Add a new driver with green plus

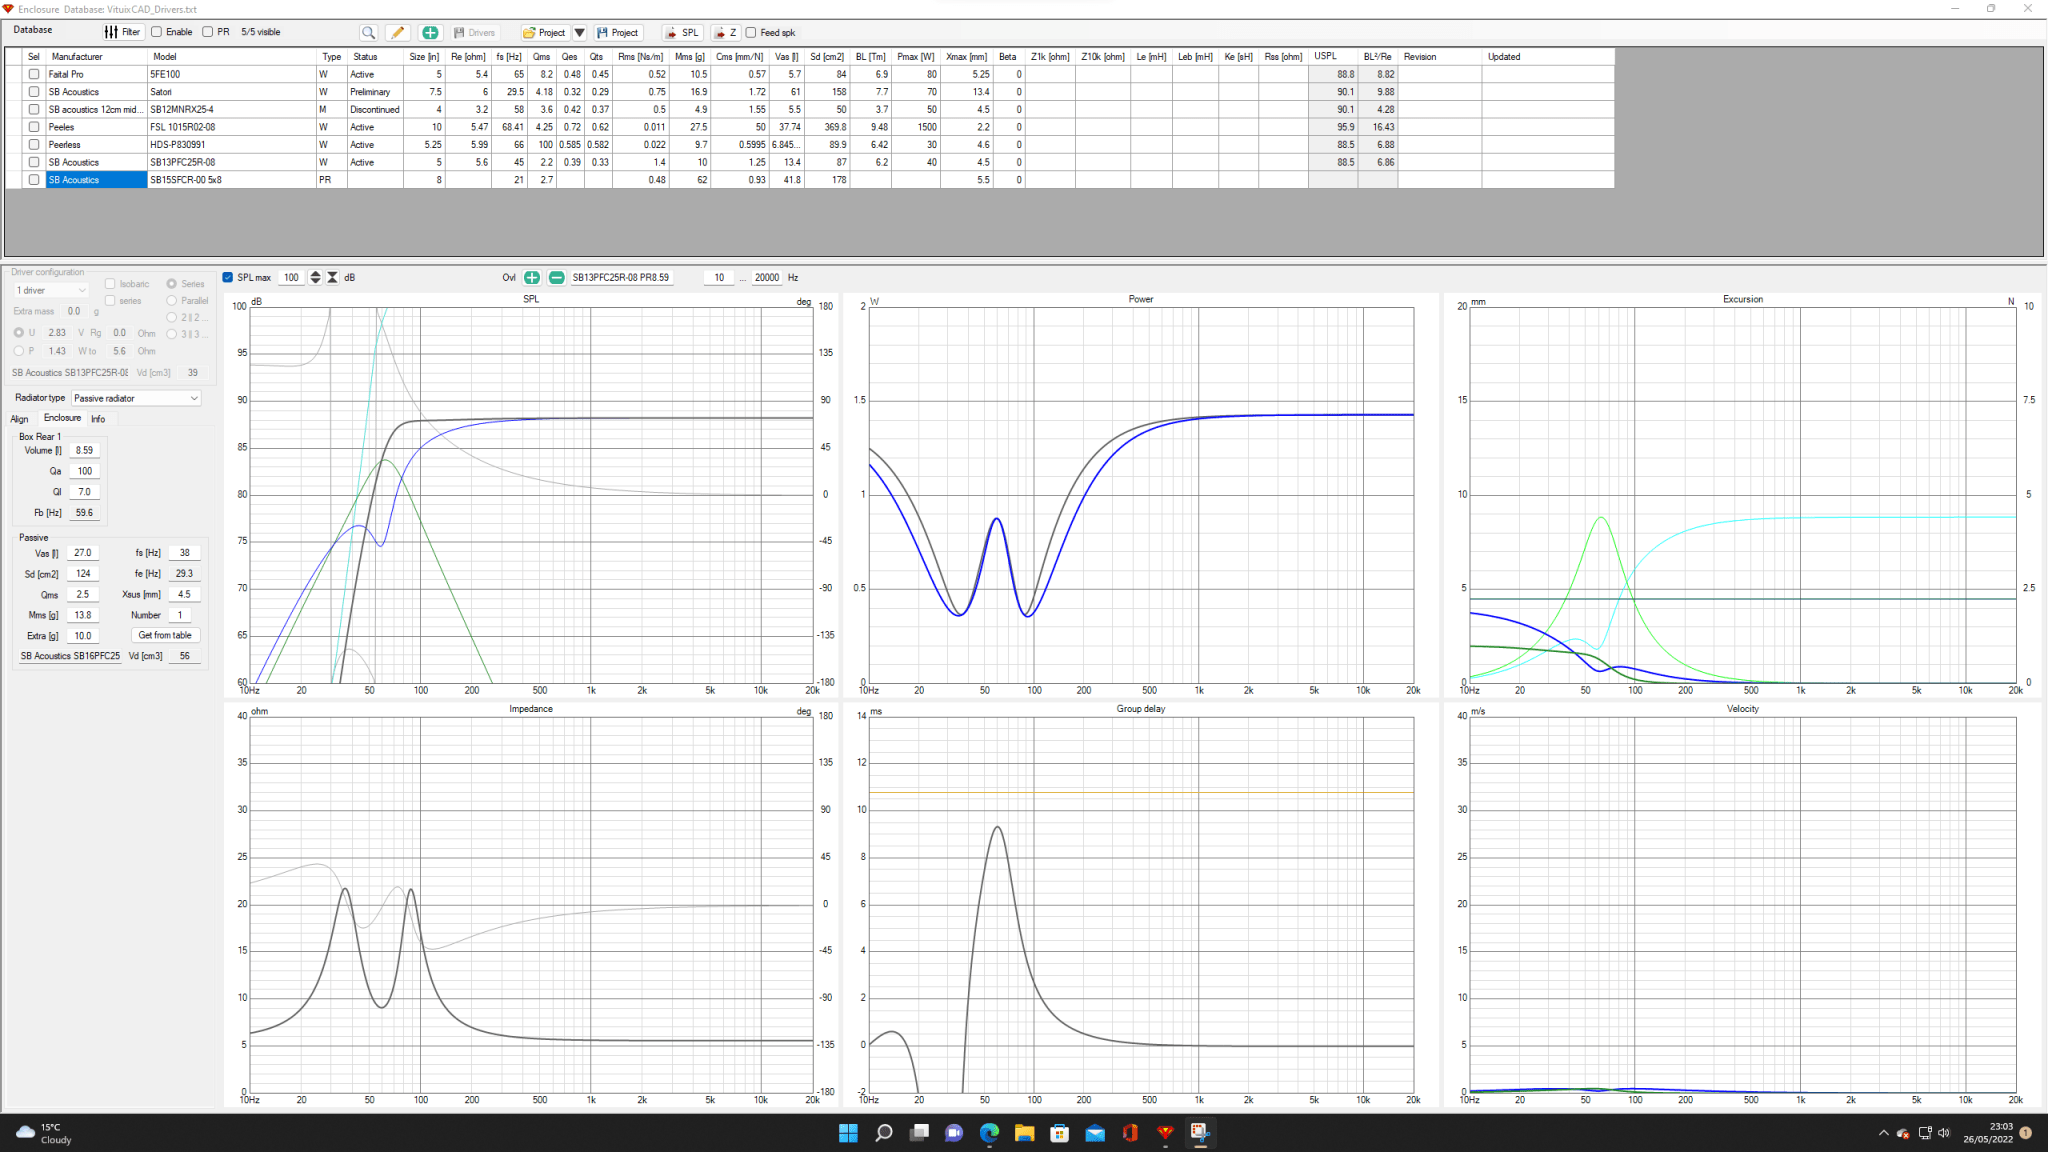tap(430, 32)
